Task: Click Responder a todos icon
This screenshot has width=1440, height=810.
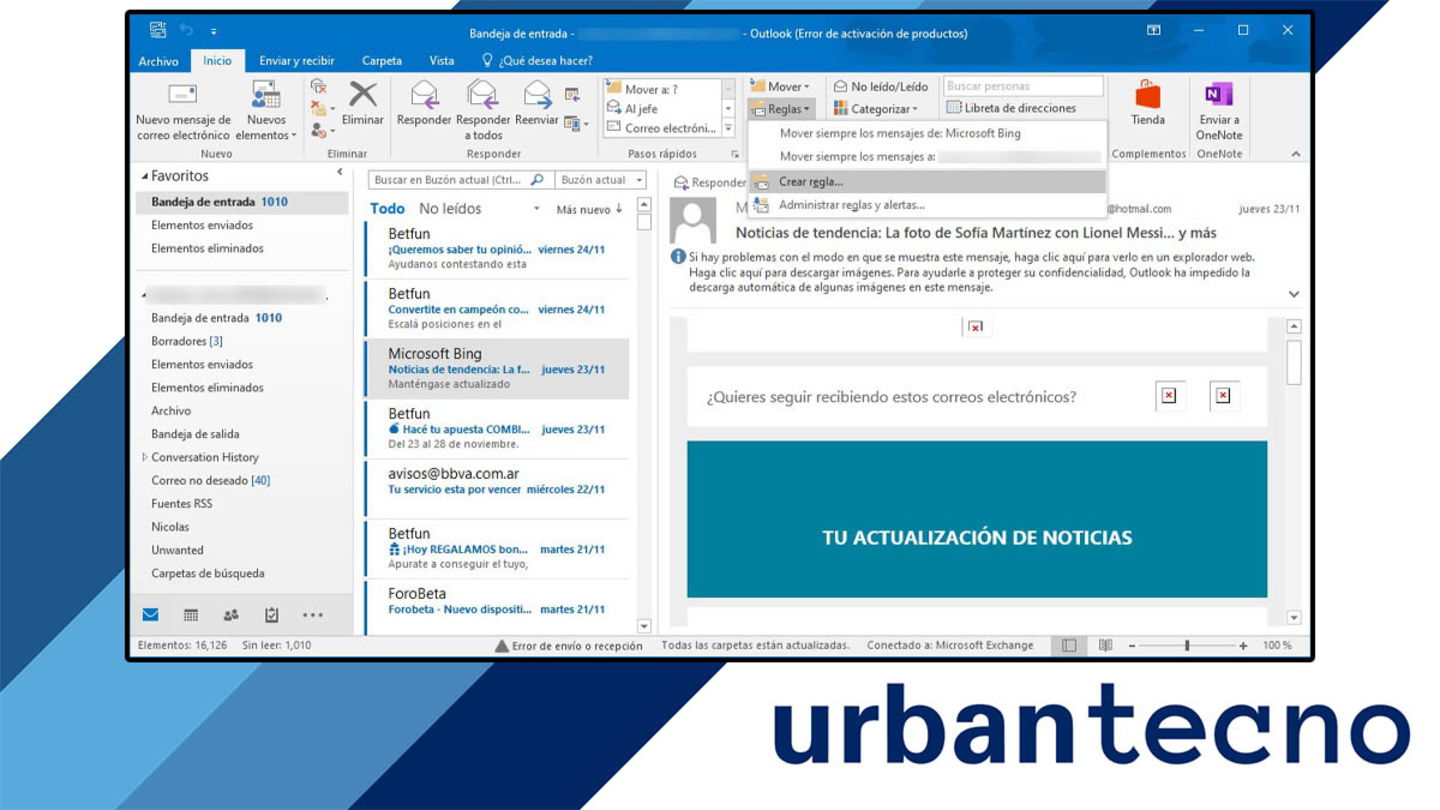Action: [x=482, y=94]
